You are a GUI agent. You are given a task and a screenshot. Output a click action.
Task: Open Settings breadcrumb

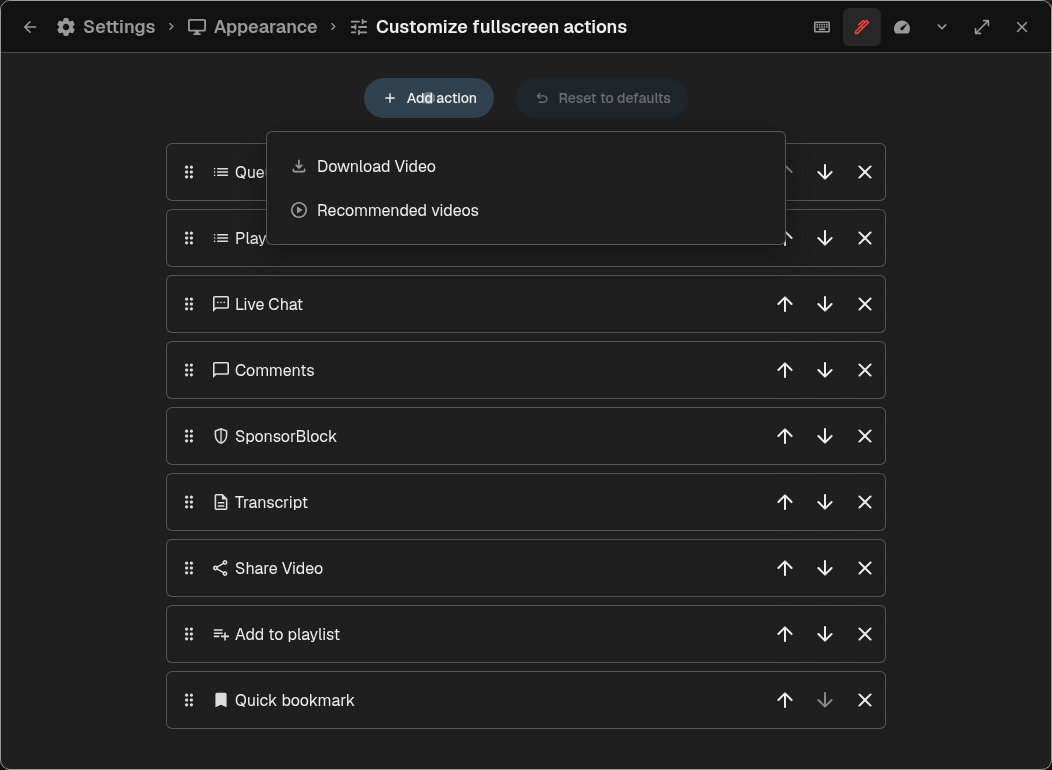click(x=106, y=27)
